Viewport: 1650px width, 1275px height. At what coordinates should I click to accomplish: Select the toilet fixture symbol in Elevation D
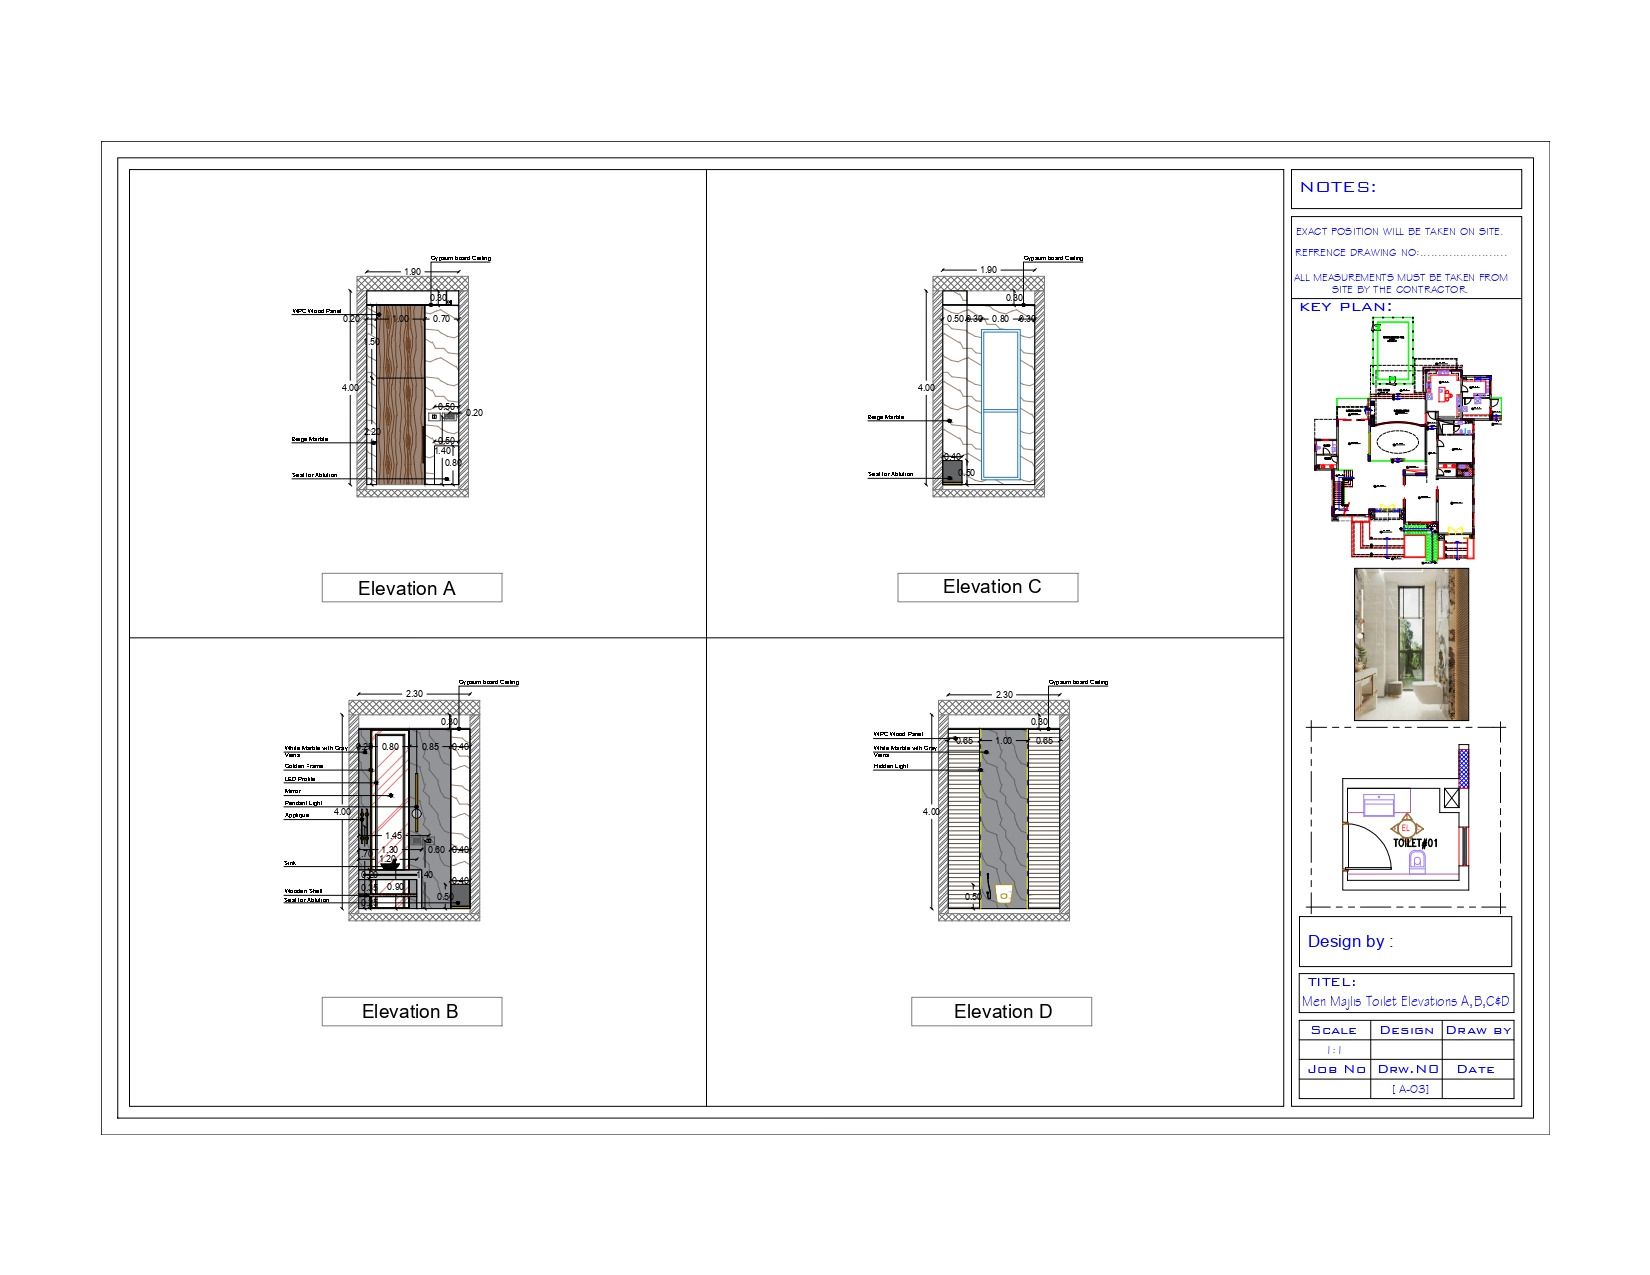coord(1005,894)
